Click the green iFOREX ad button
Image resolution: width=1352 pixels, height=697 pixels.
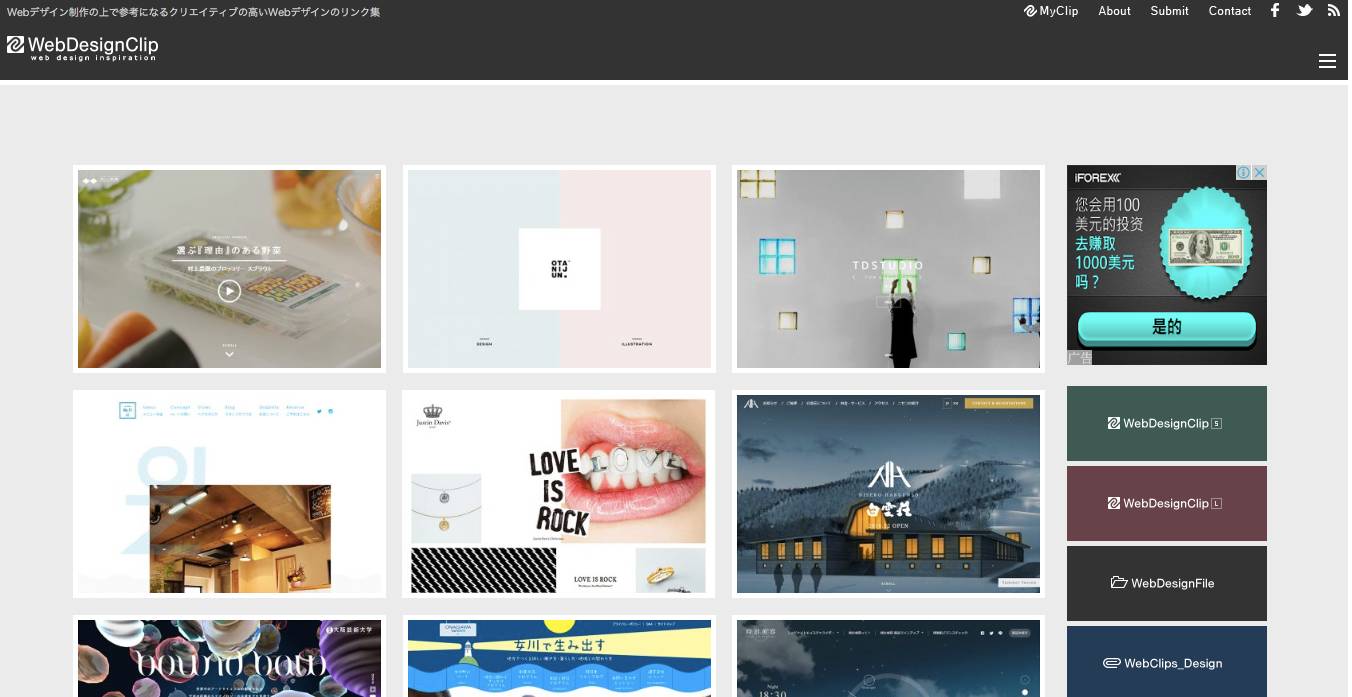coord(1166,327)
